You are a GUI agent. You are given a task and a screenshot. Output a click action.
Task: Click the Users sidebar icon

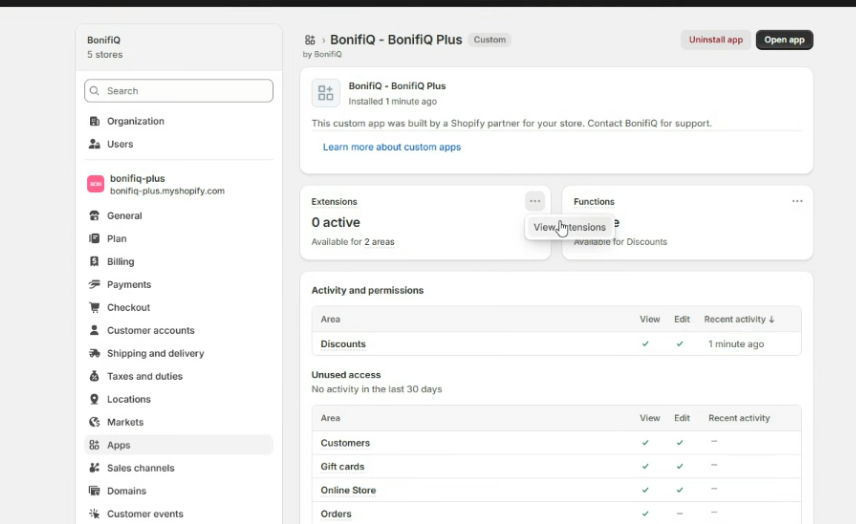pyautogui.click(x=94, y=144)
